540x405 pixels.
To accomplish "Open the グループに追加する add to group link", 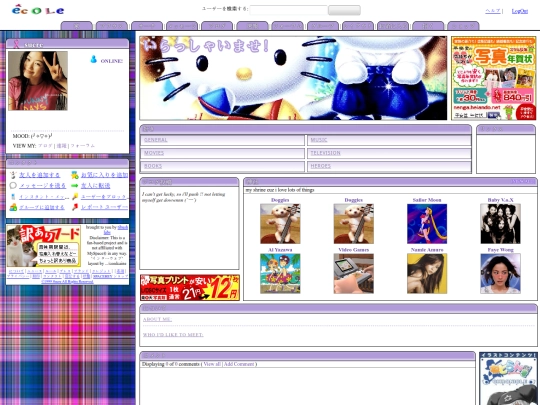I will 42,207.
